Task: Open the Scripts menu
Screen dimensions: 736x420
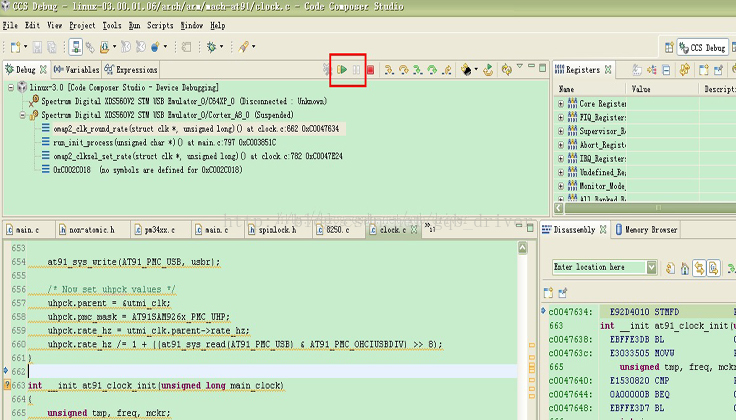Action: [160, 25]
